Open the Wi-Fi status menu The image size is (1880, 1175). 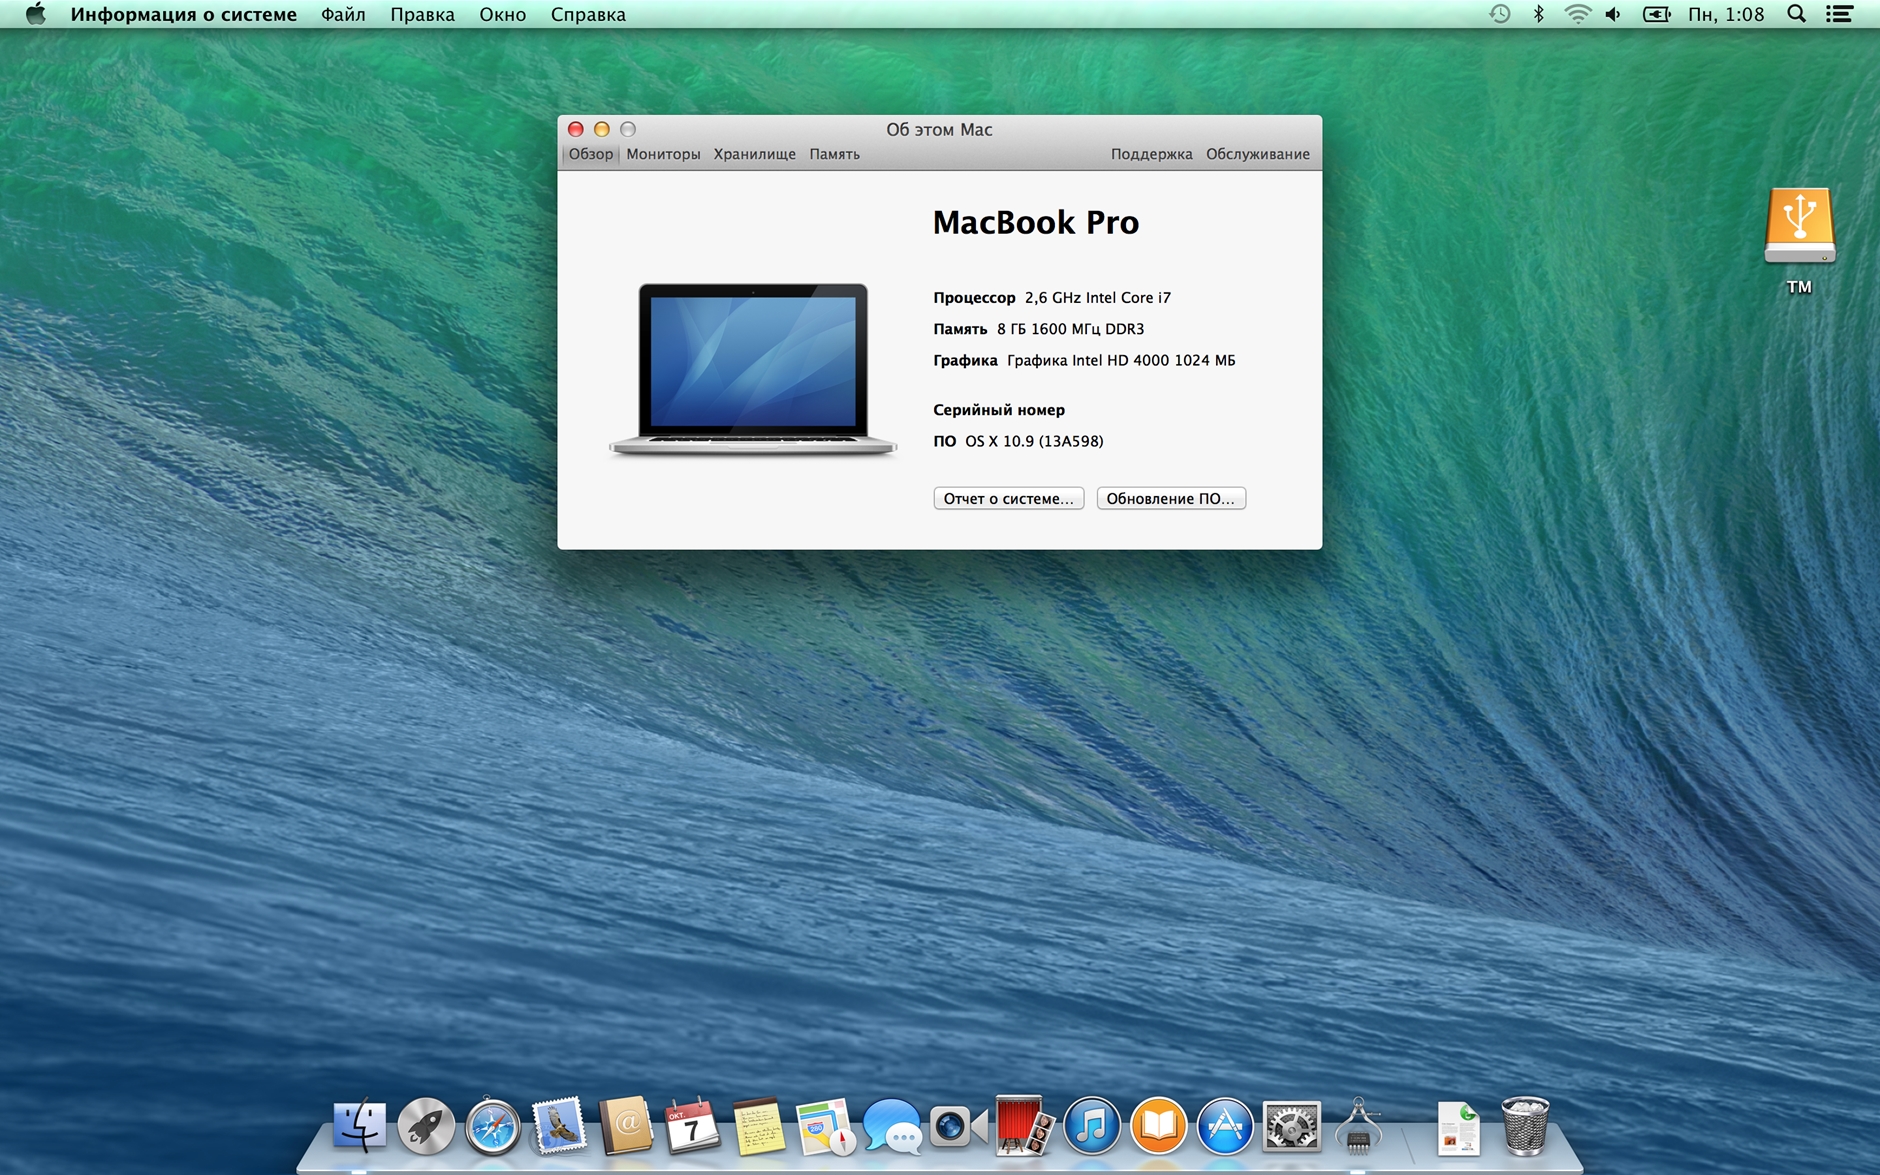click(1577, 14)
